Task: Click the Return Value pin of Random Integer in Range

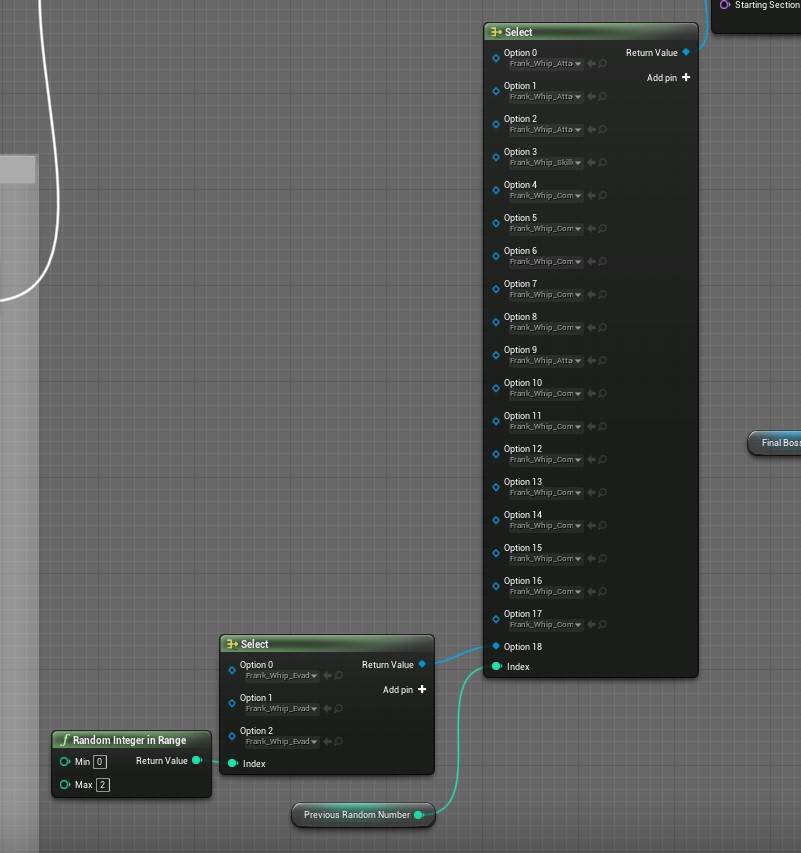Action: [197, 761]
